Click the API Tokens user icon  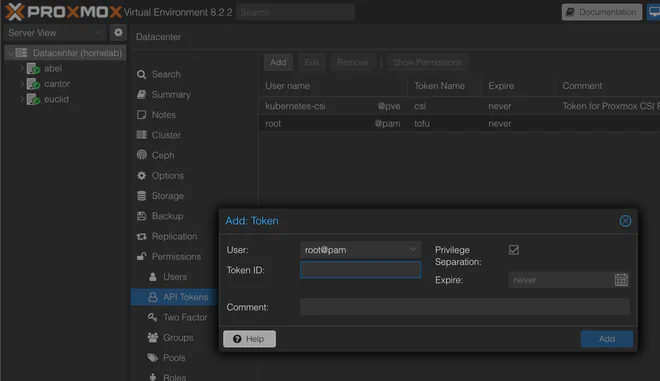coord(153,297)
